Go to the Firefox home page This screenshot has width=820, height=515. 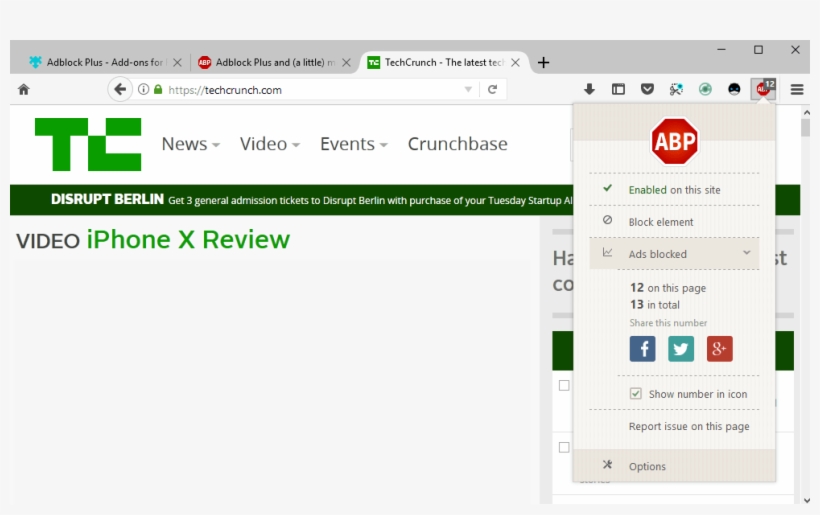pos(24,89)
